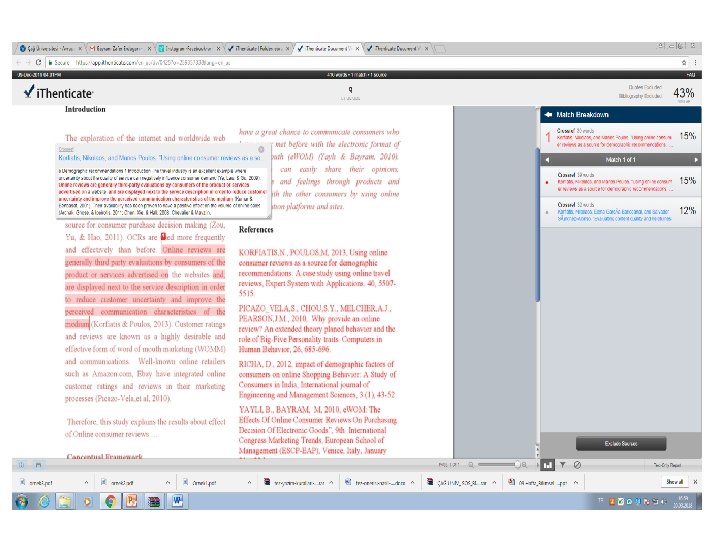720x540 pixels.
Task: Click the zoom-in magnifier icon
Action: point(524,465)
